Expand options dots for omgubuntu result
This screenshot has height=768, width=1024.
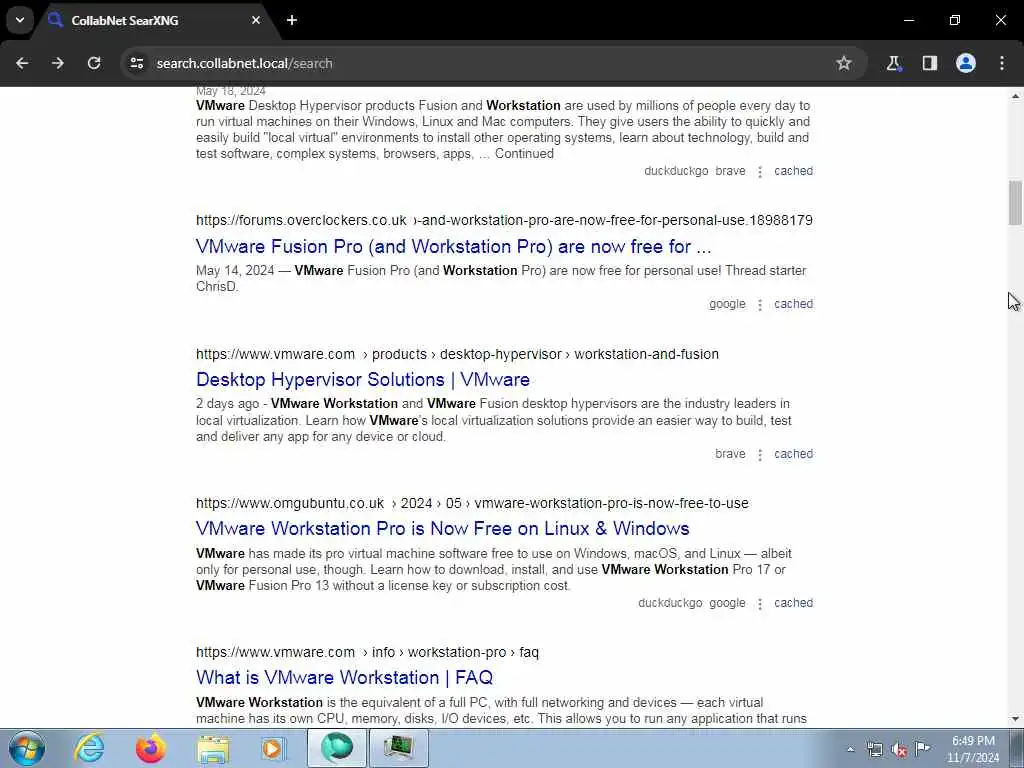pos(760,603)
